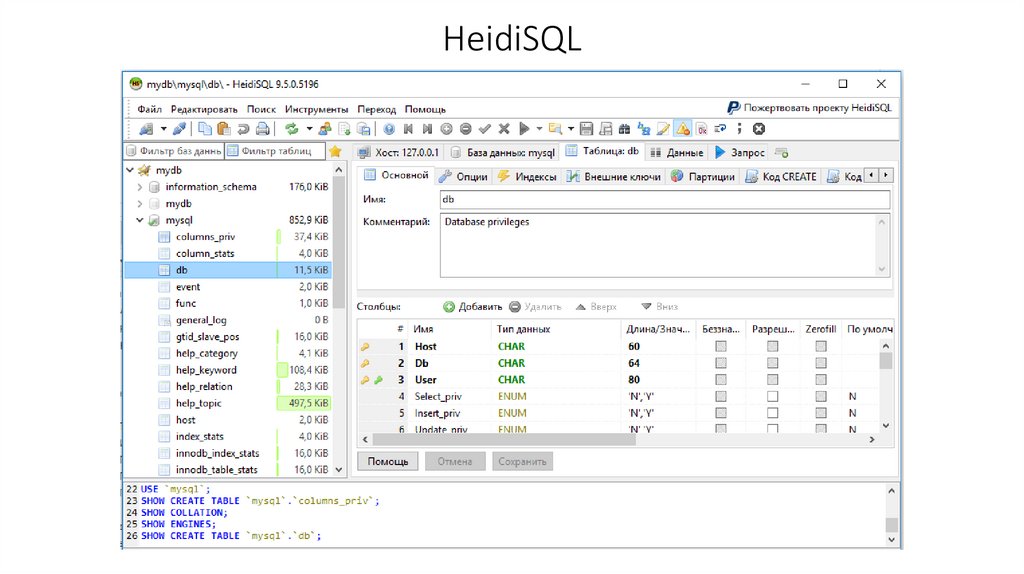The width and height of the screenshot is (1024, 574).
Task: Jump to last row icon
Action: pos(427,129)
